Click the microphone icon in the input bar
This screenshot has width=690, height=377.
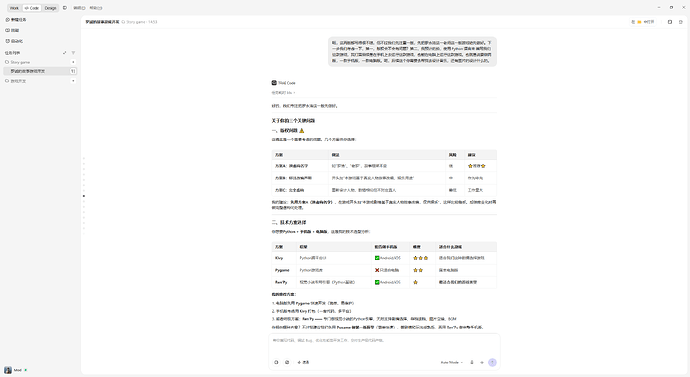tap(472, 362)
